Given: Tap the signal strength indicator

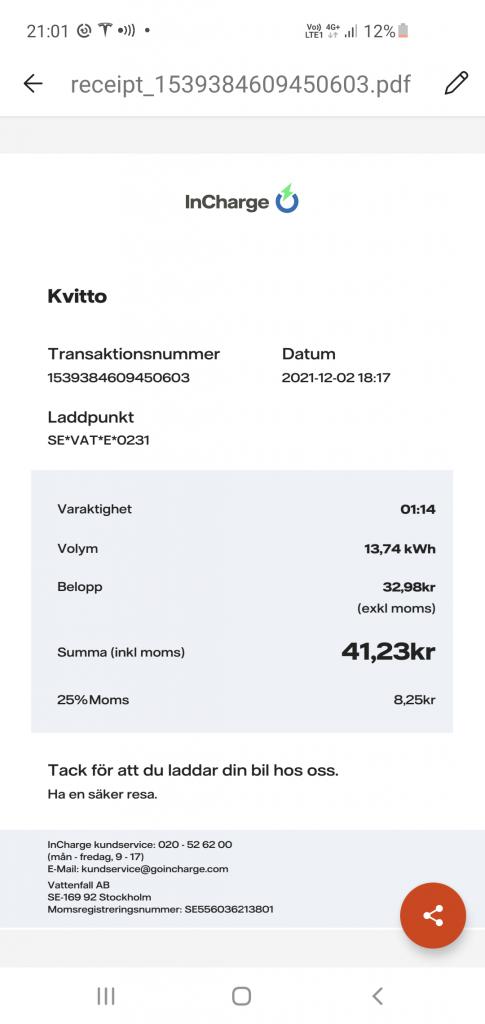Looking at the screenshot, I should coord(351,31).
